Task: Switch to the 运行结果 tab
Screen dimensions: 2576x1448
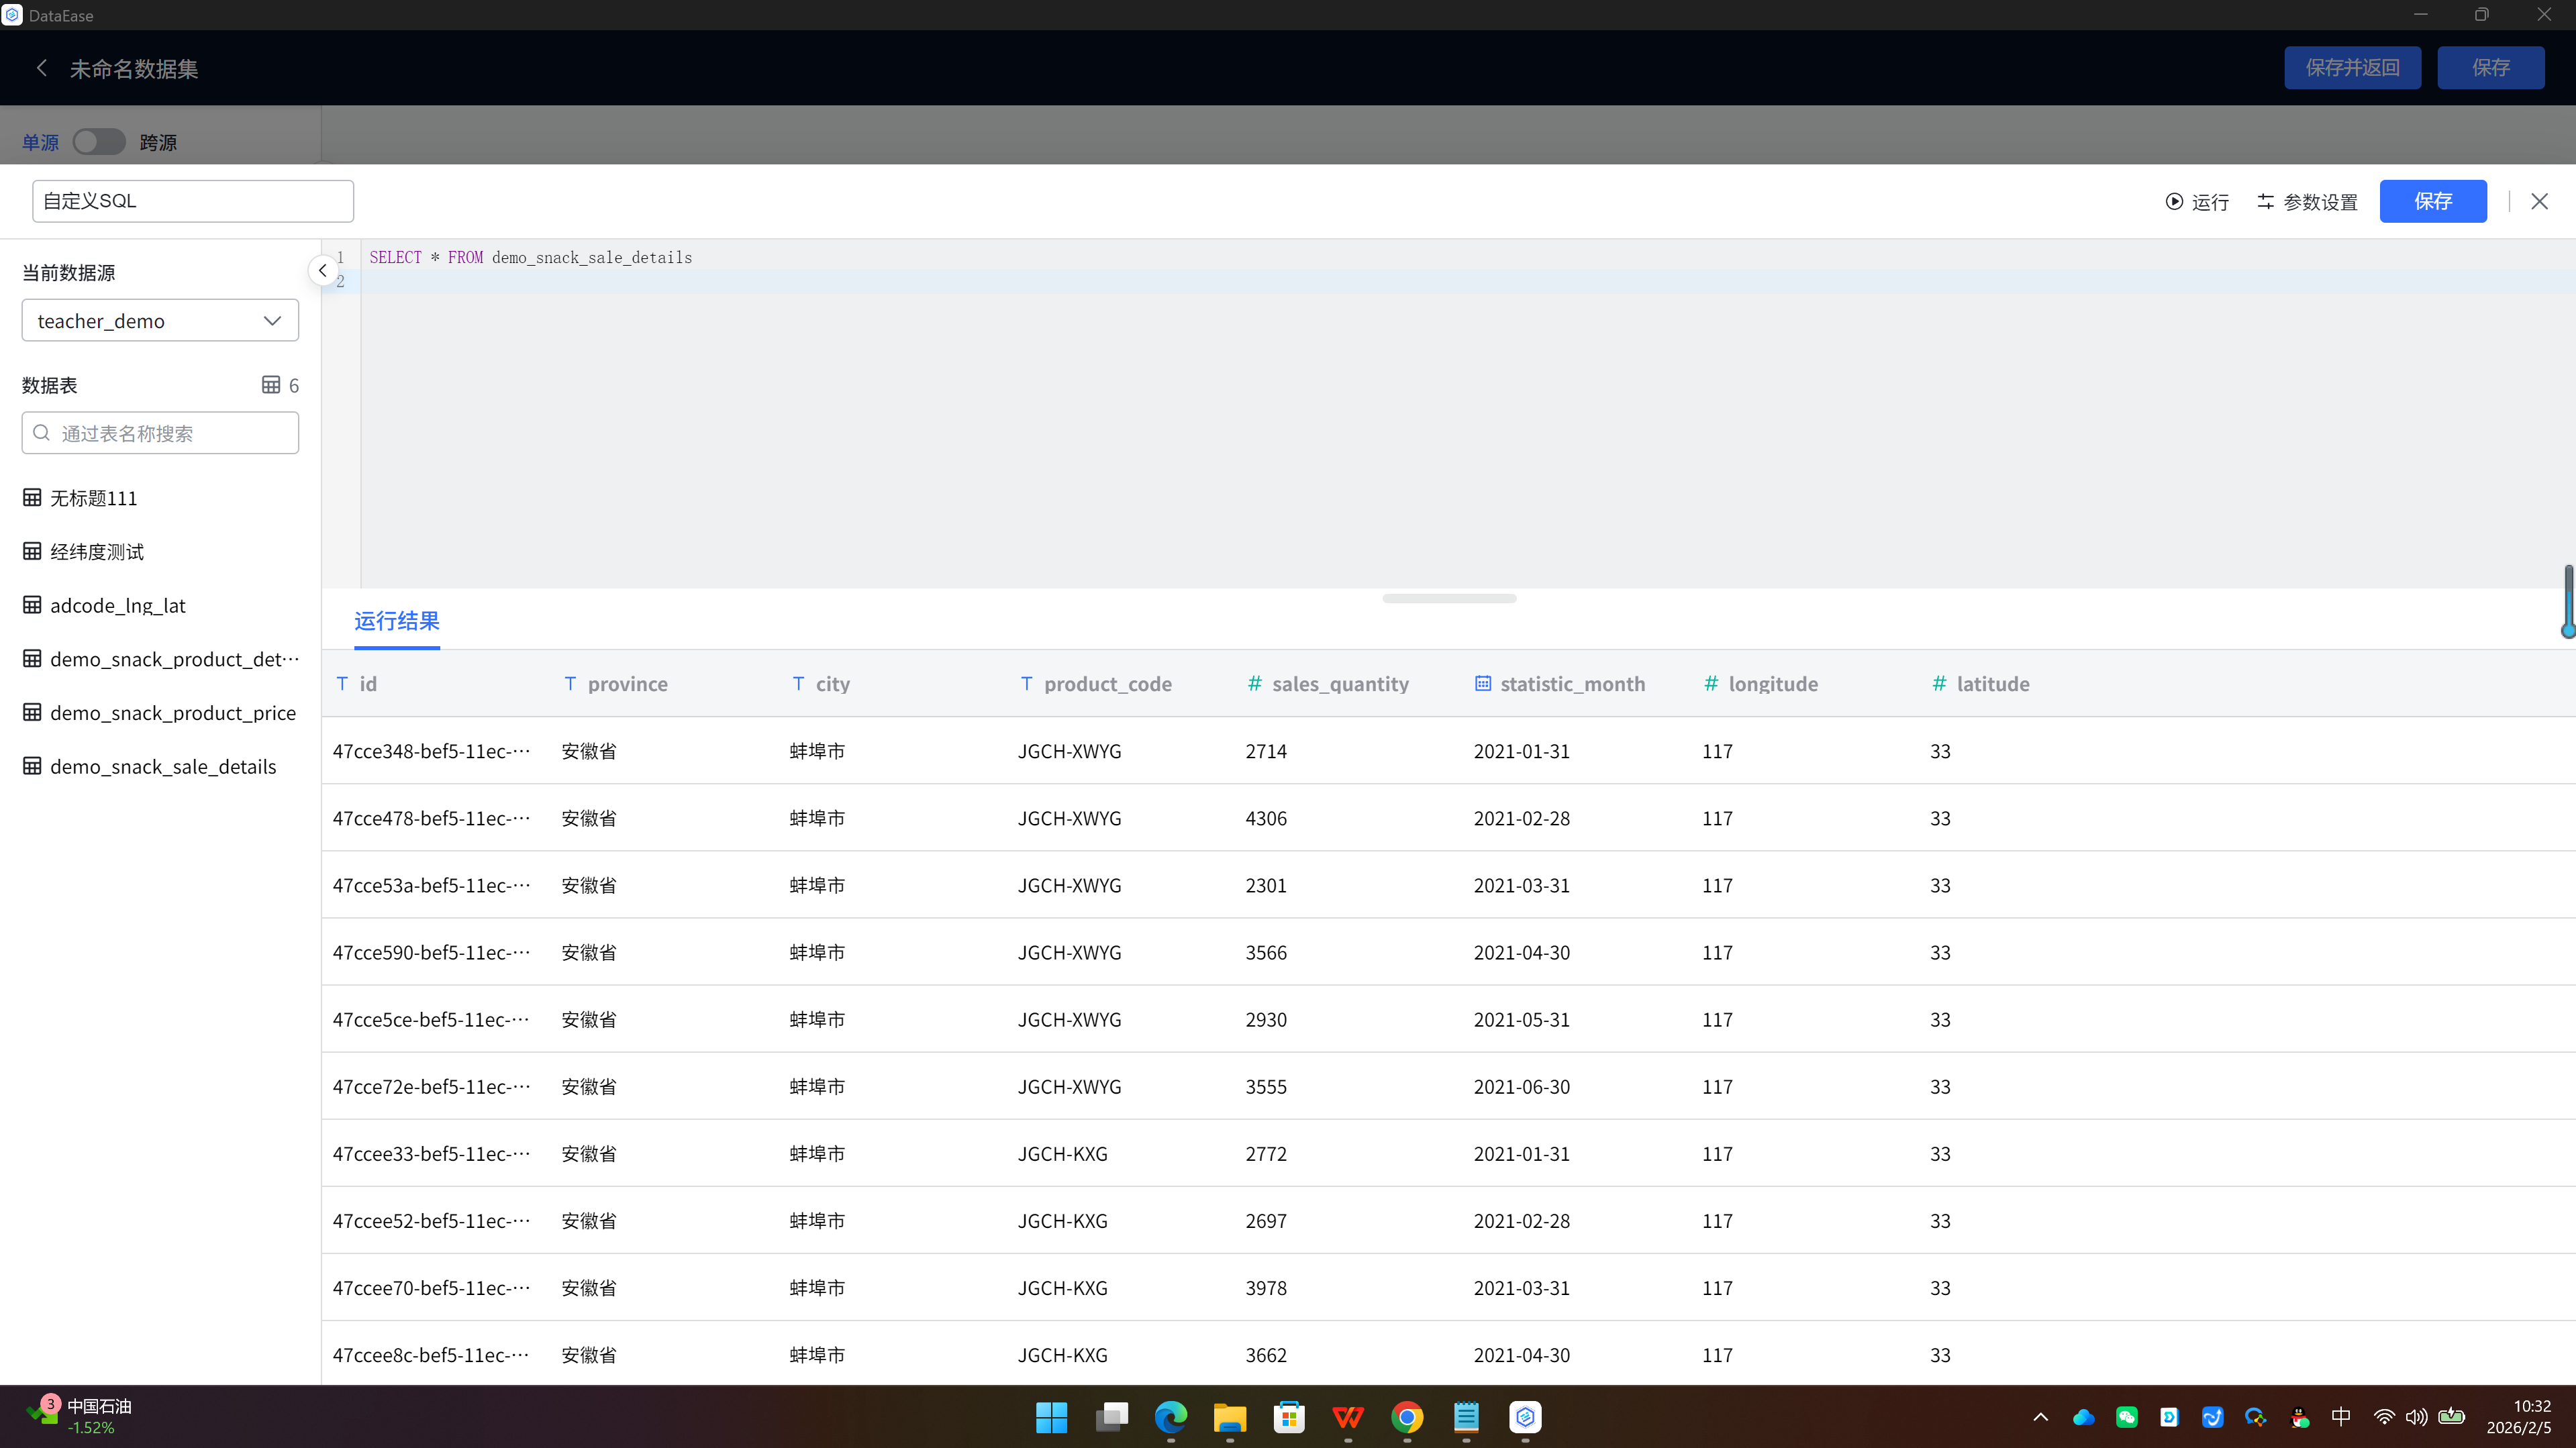Action: pos(397,621)
